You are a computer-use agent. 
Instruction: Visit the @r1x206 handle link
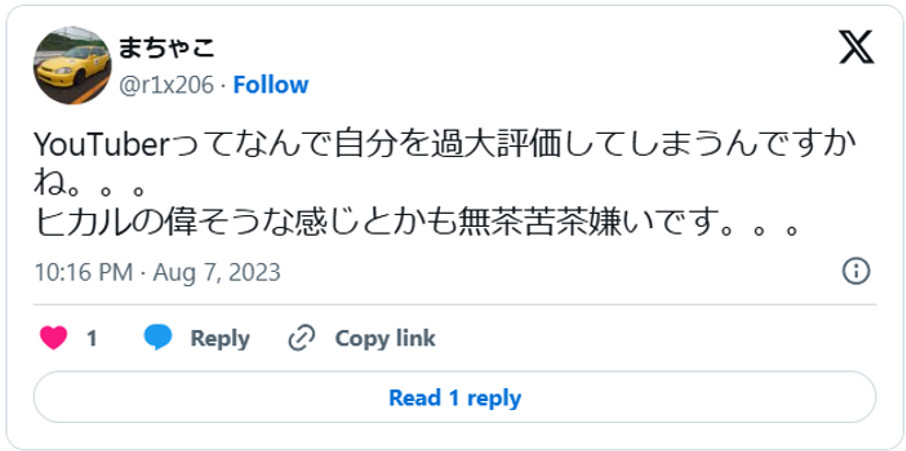pos(166,85)
